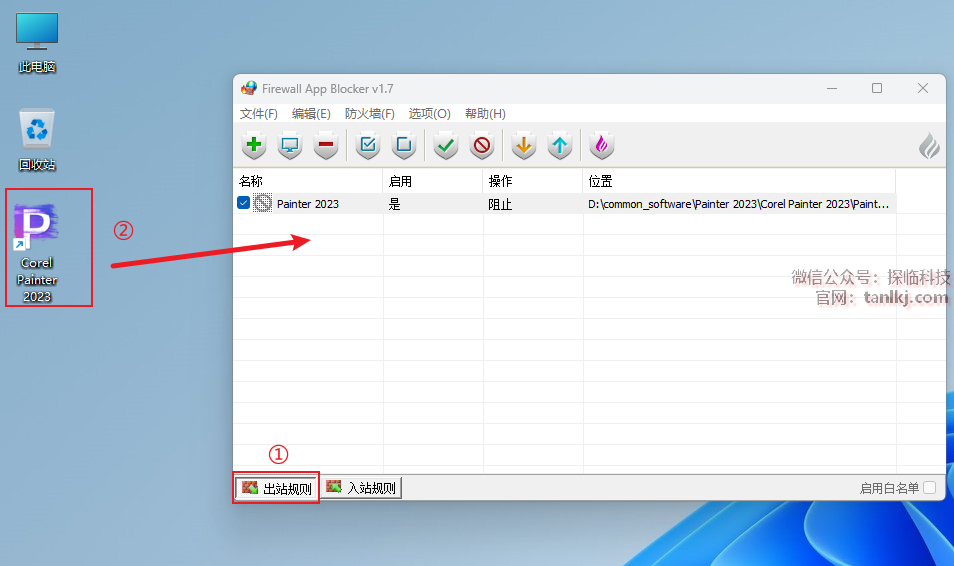954x566 pixels.
Task: Click the red prohibition block icon
Action: (x=482, y=146)
